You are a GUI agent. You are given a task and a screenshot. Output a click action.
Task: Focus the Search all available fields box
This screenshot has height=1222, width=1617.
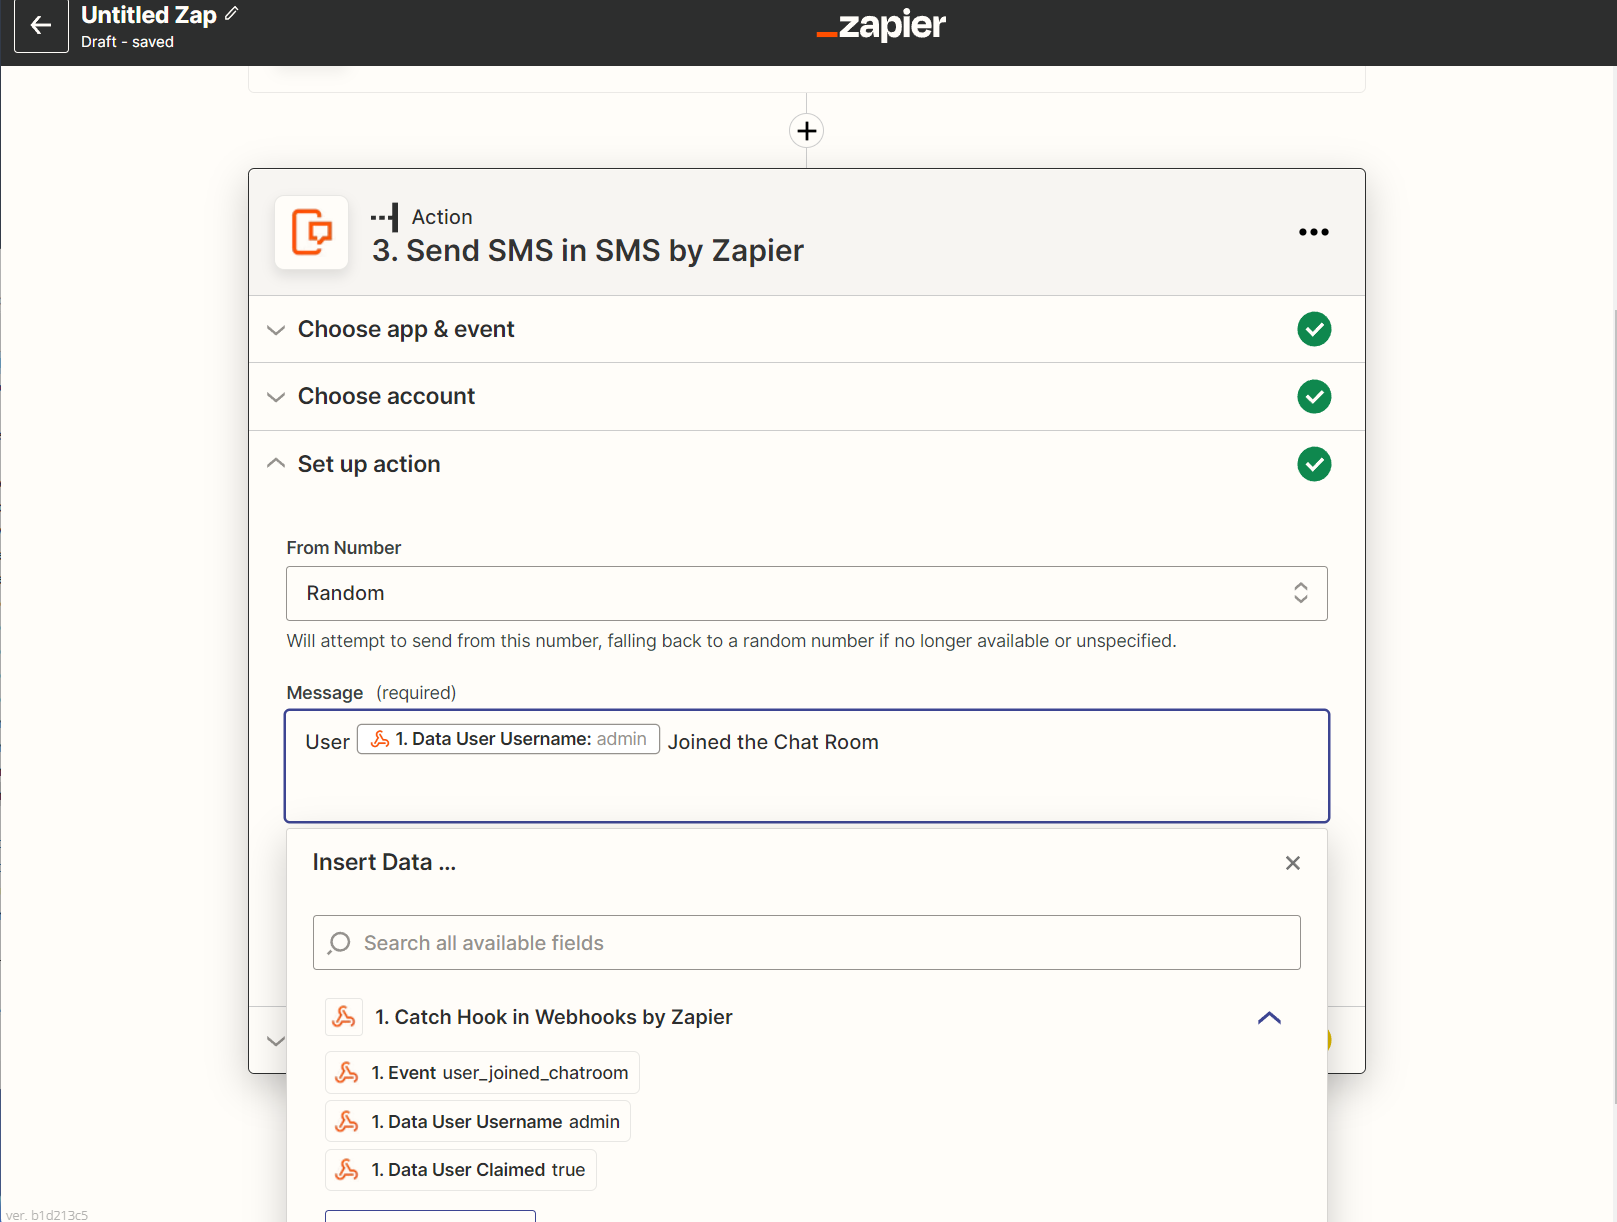click(x=807, y=943)
